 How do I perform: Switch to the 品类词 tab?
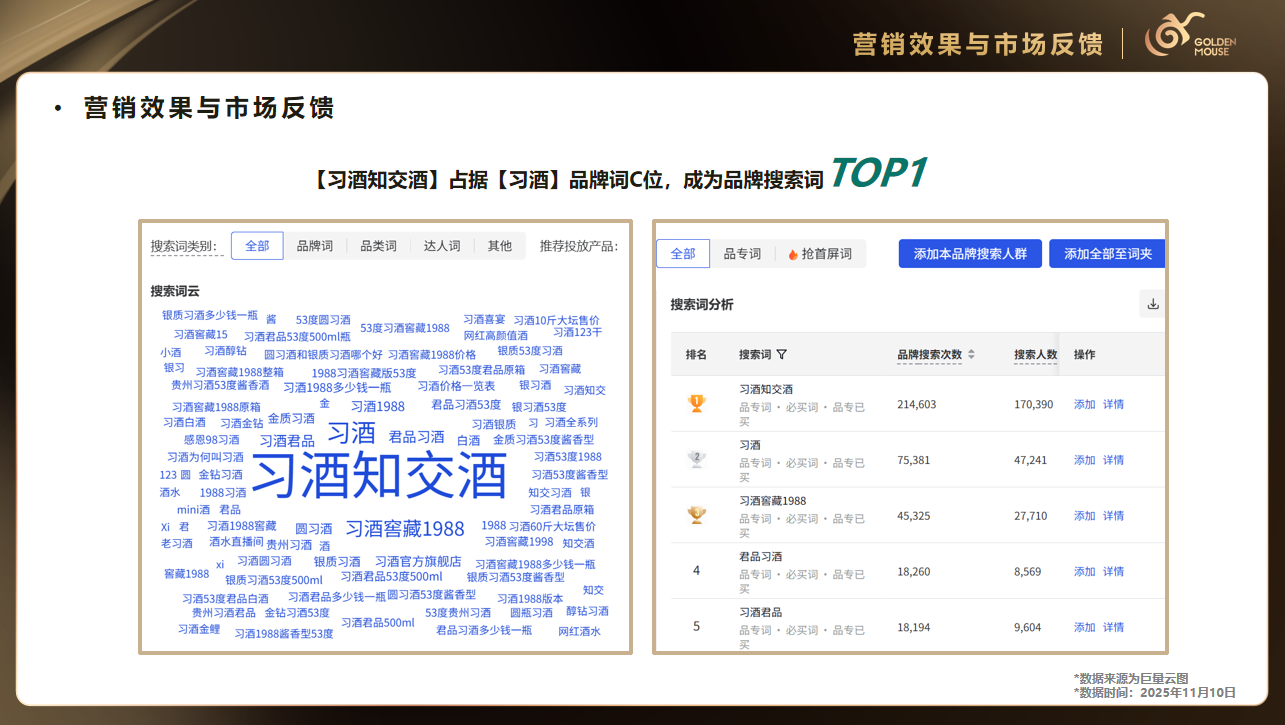(378, 246)
